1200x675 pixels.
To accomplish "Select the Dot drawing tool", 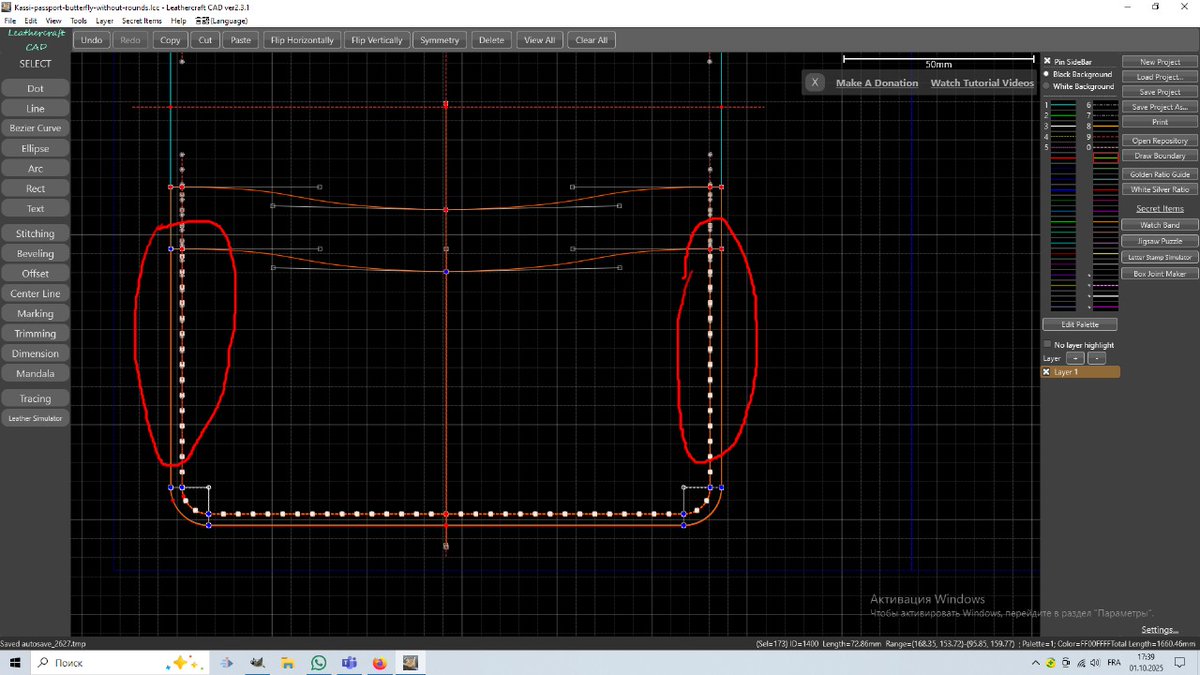I will point(35,88).
